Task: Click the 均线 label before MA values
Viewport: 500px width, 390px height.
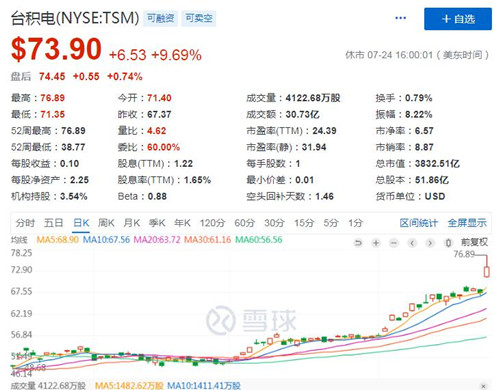Action: pos(19,240)
